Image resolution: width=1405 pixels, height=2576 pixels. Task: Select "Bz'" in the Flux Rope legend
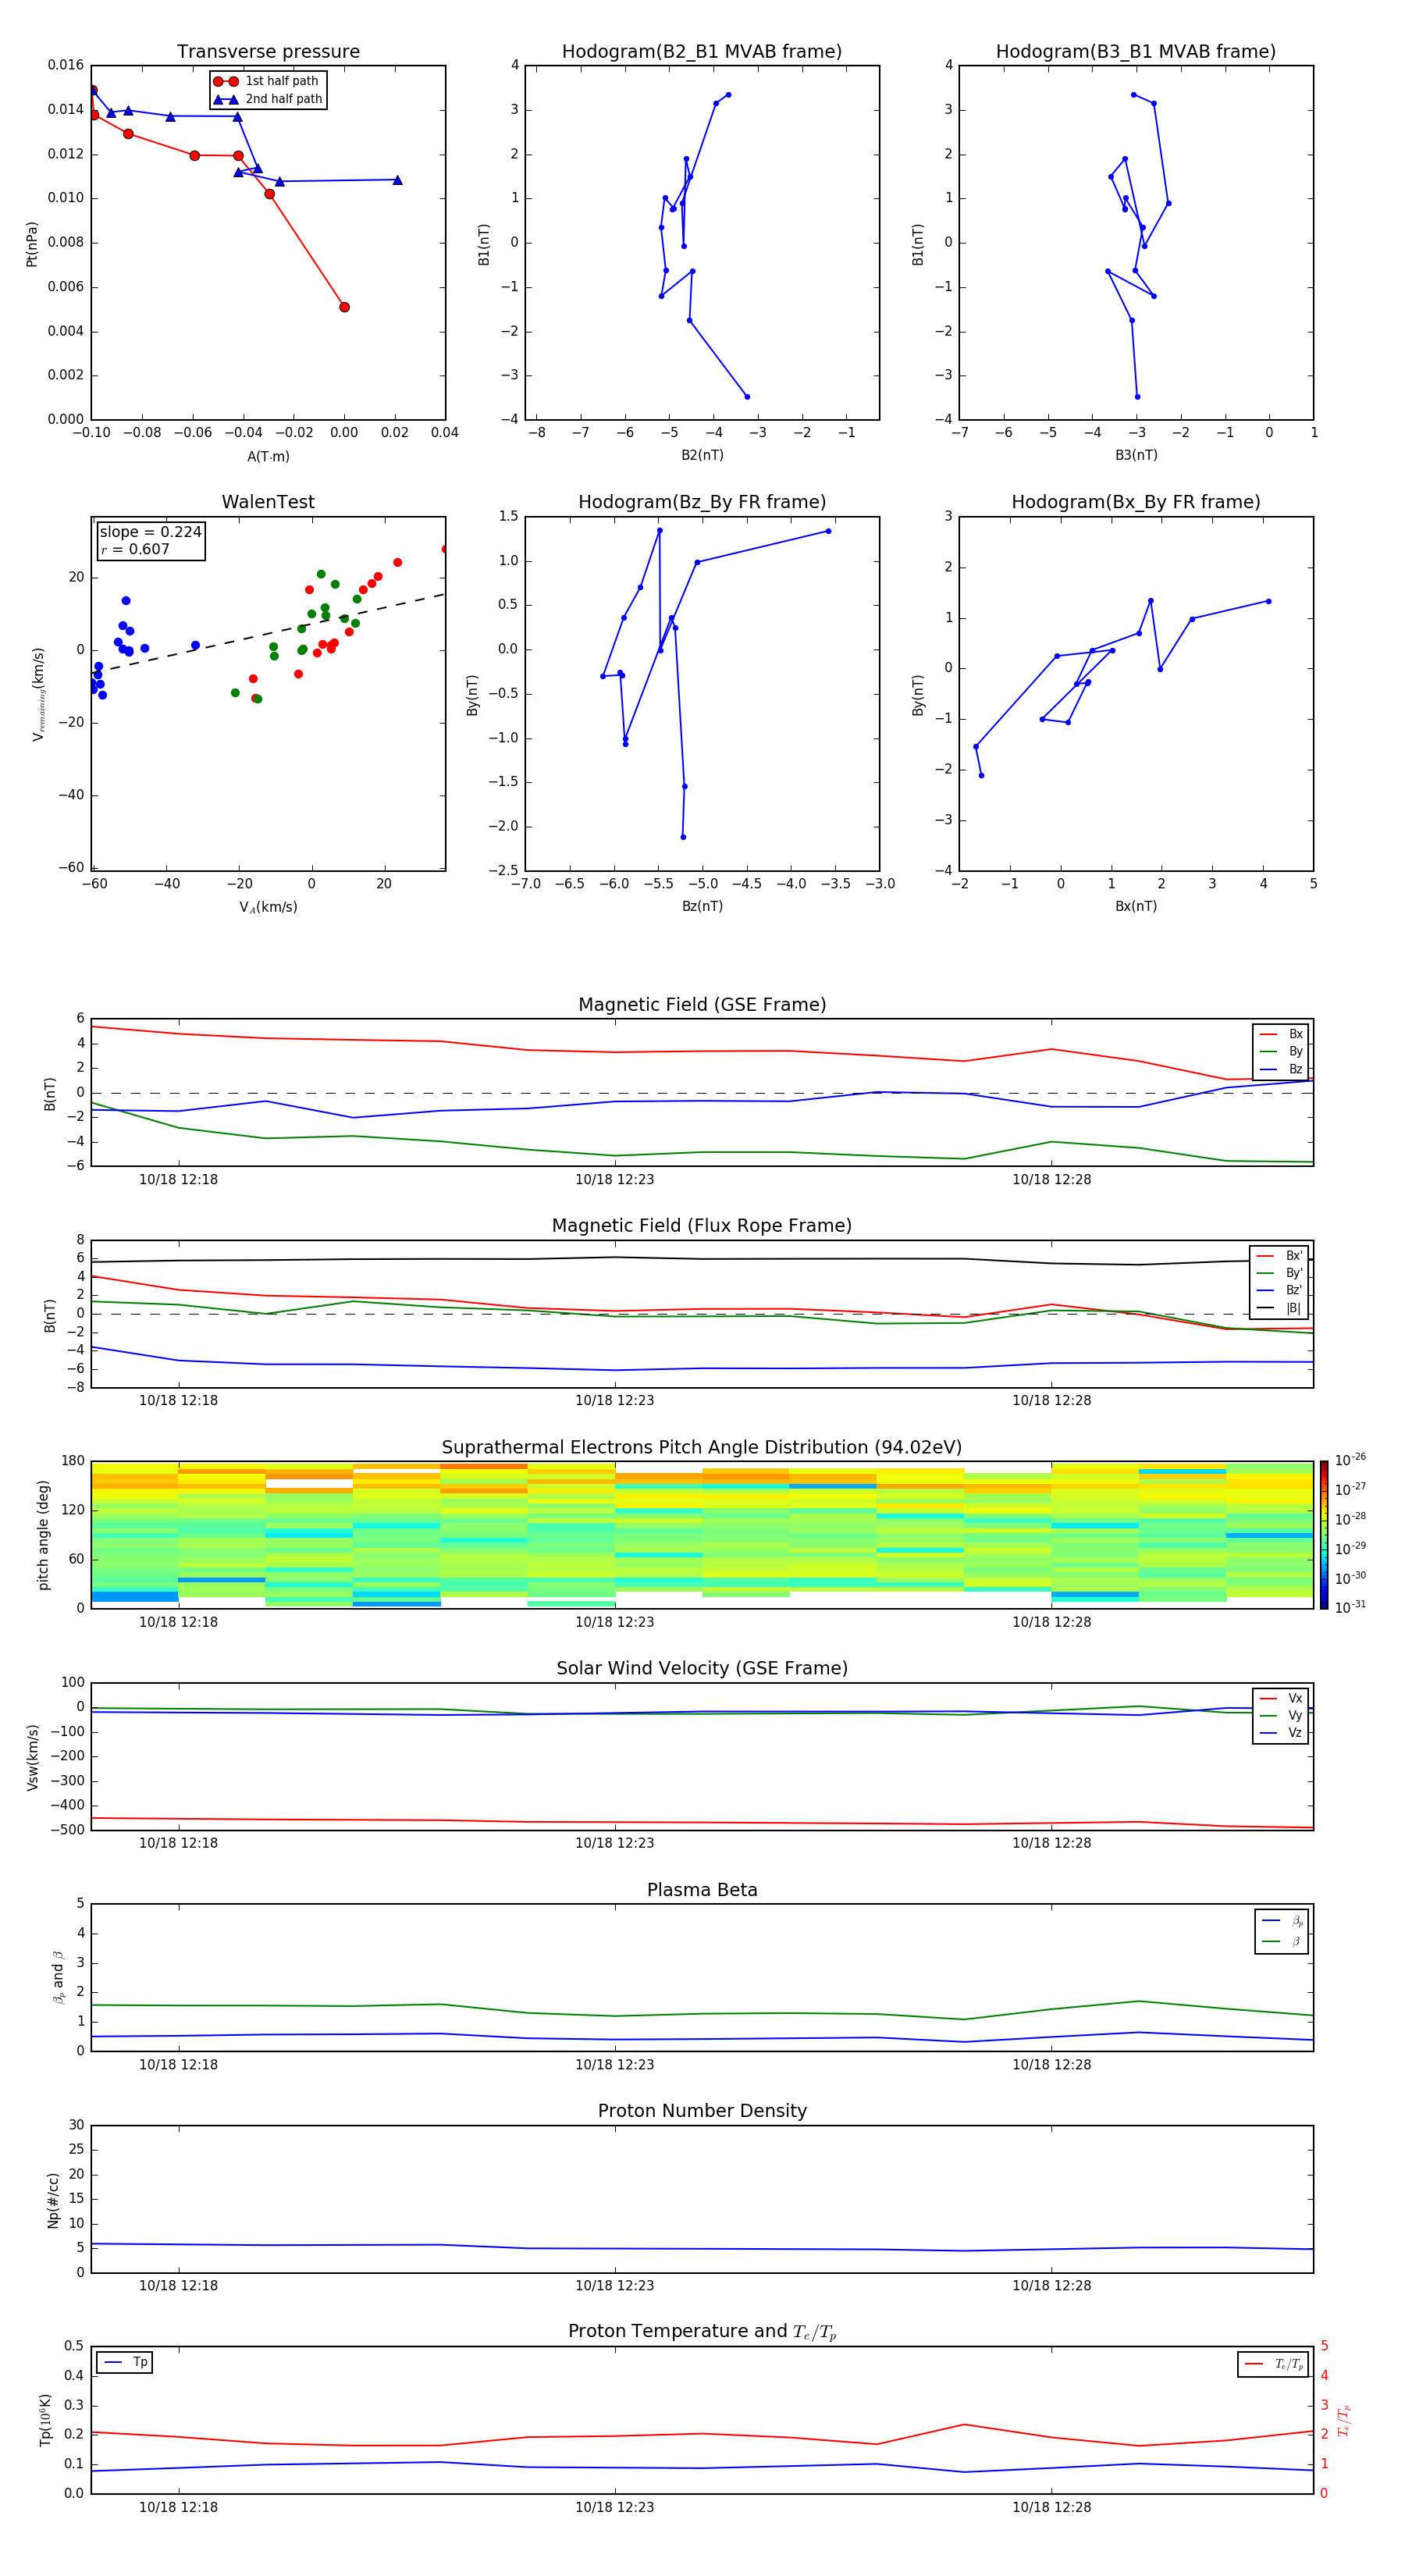(x=1280, y=1291)
